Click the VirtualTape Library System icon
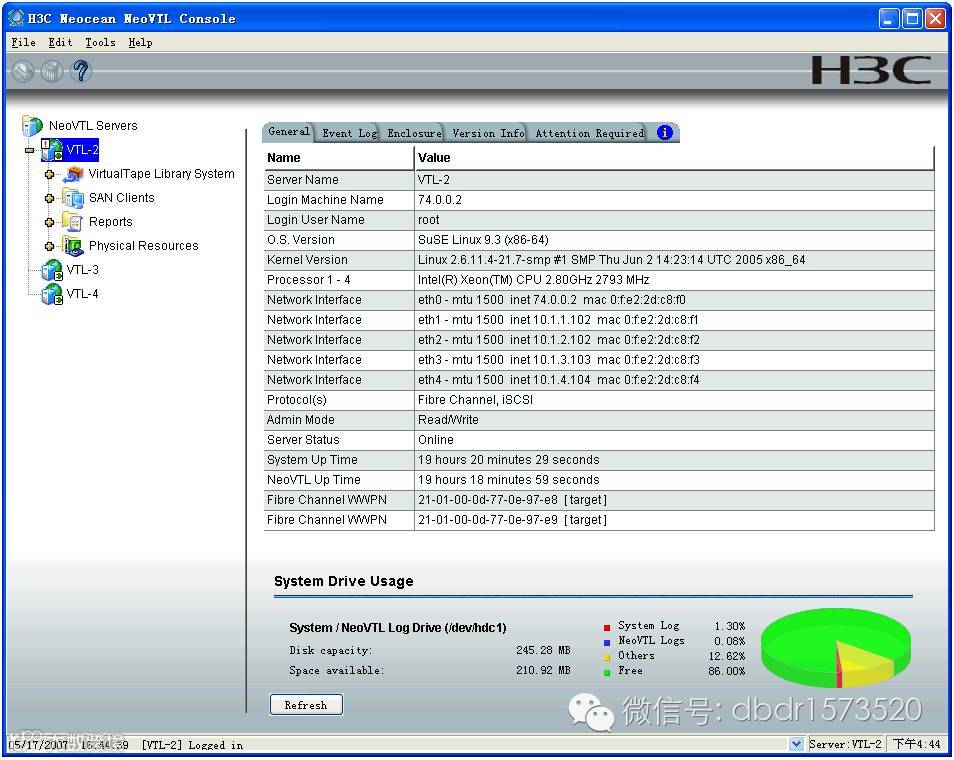Screen dimensions: 954x760 [73, 174]
